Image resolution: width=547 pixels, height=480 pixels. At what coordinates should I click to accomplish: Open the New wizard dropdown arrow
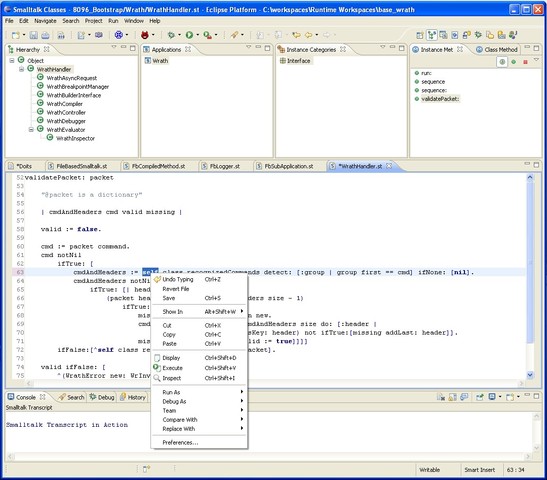coord(24,35)
